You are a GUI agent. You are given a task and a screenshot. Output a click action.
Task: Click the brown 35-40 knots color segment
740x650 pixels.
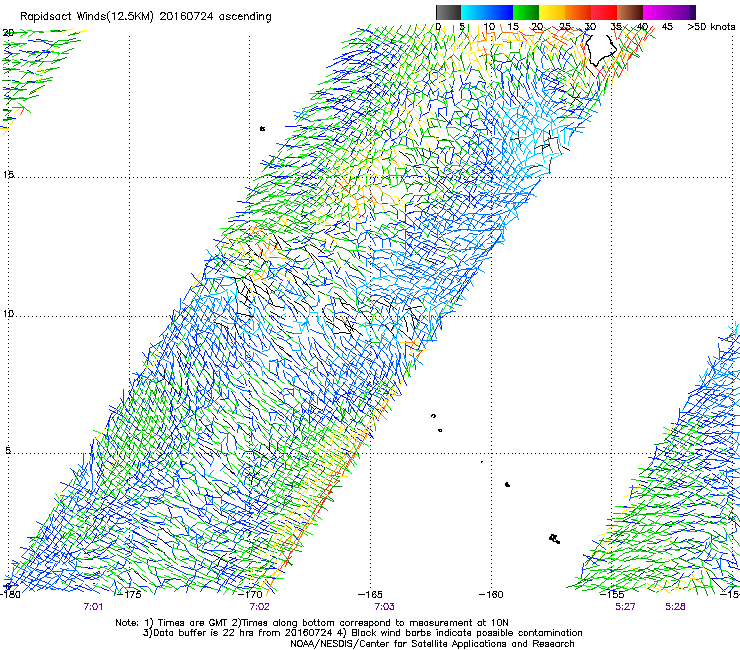pos(630,12)
